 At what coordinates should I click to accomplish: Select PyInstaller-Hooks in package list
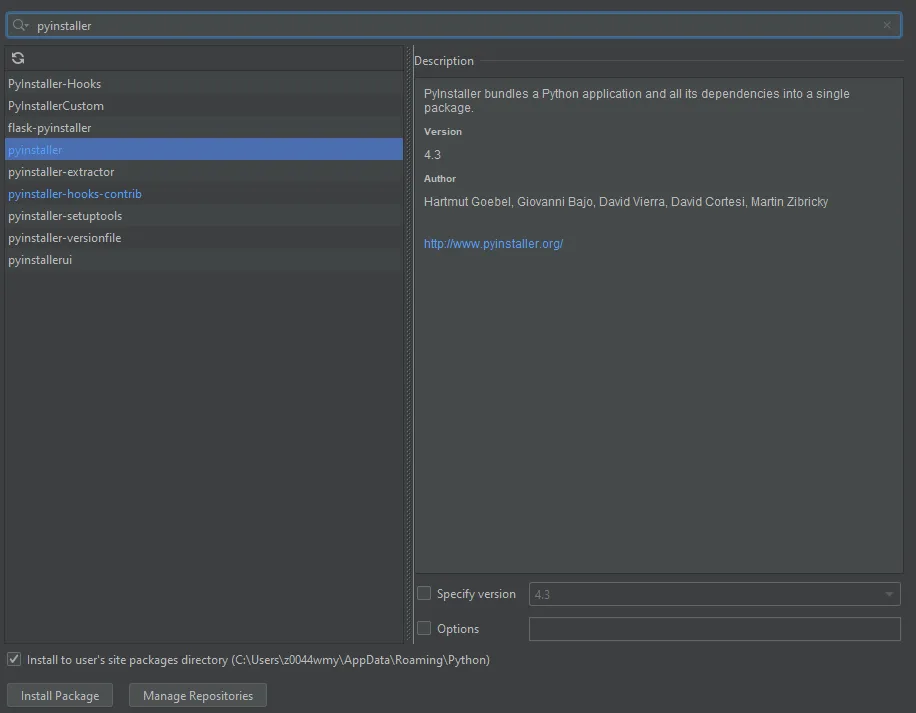pyautogui.click(x=203, y=84)
